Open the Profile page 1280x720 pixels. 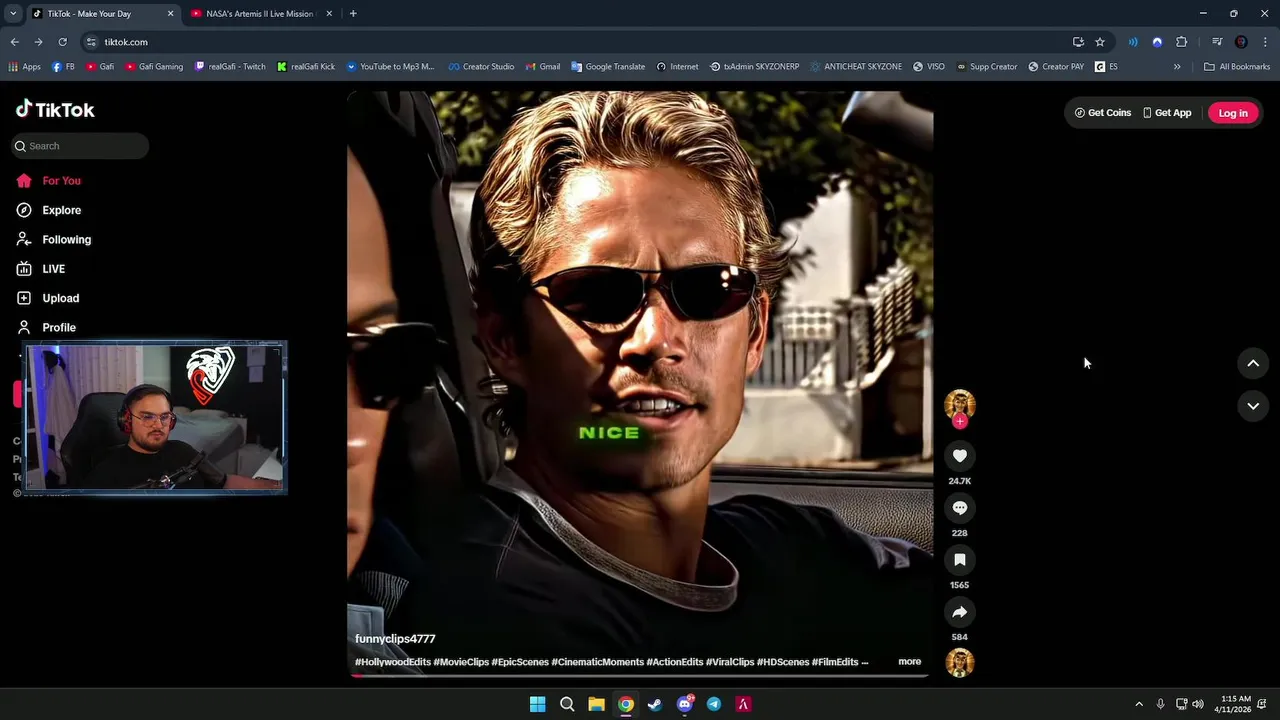(x=46, y=327)
